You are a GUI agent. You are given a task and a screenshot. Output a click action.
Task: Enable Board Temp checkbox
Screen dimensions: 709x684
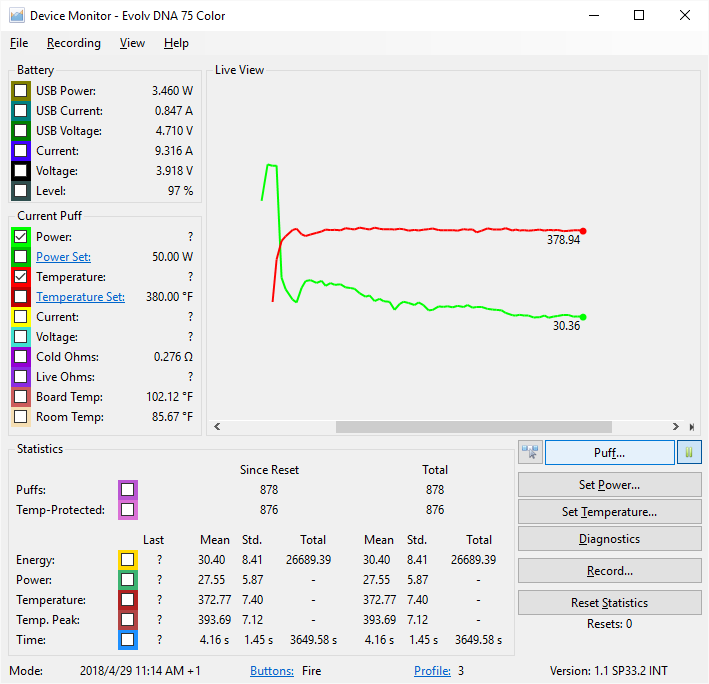coord(20,397)
